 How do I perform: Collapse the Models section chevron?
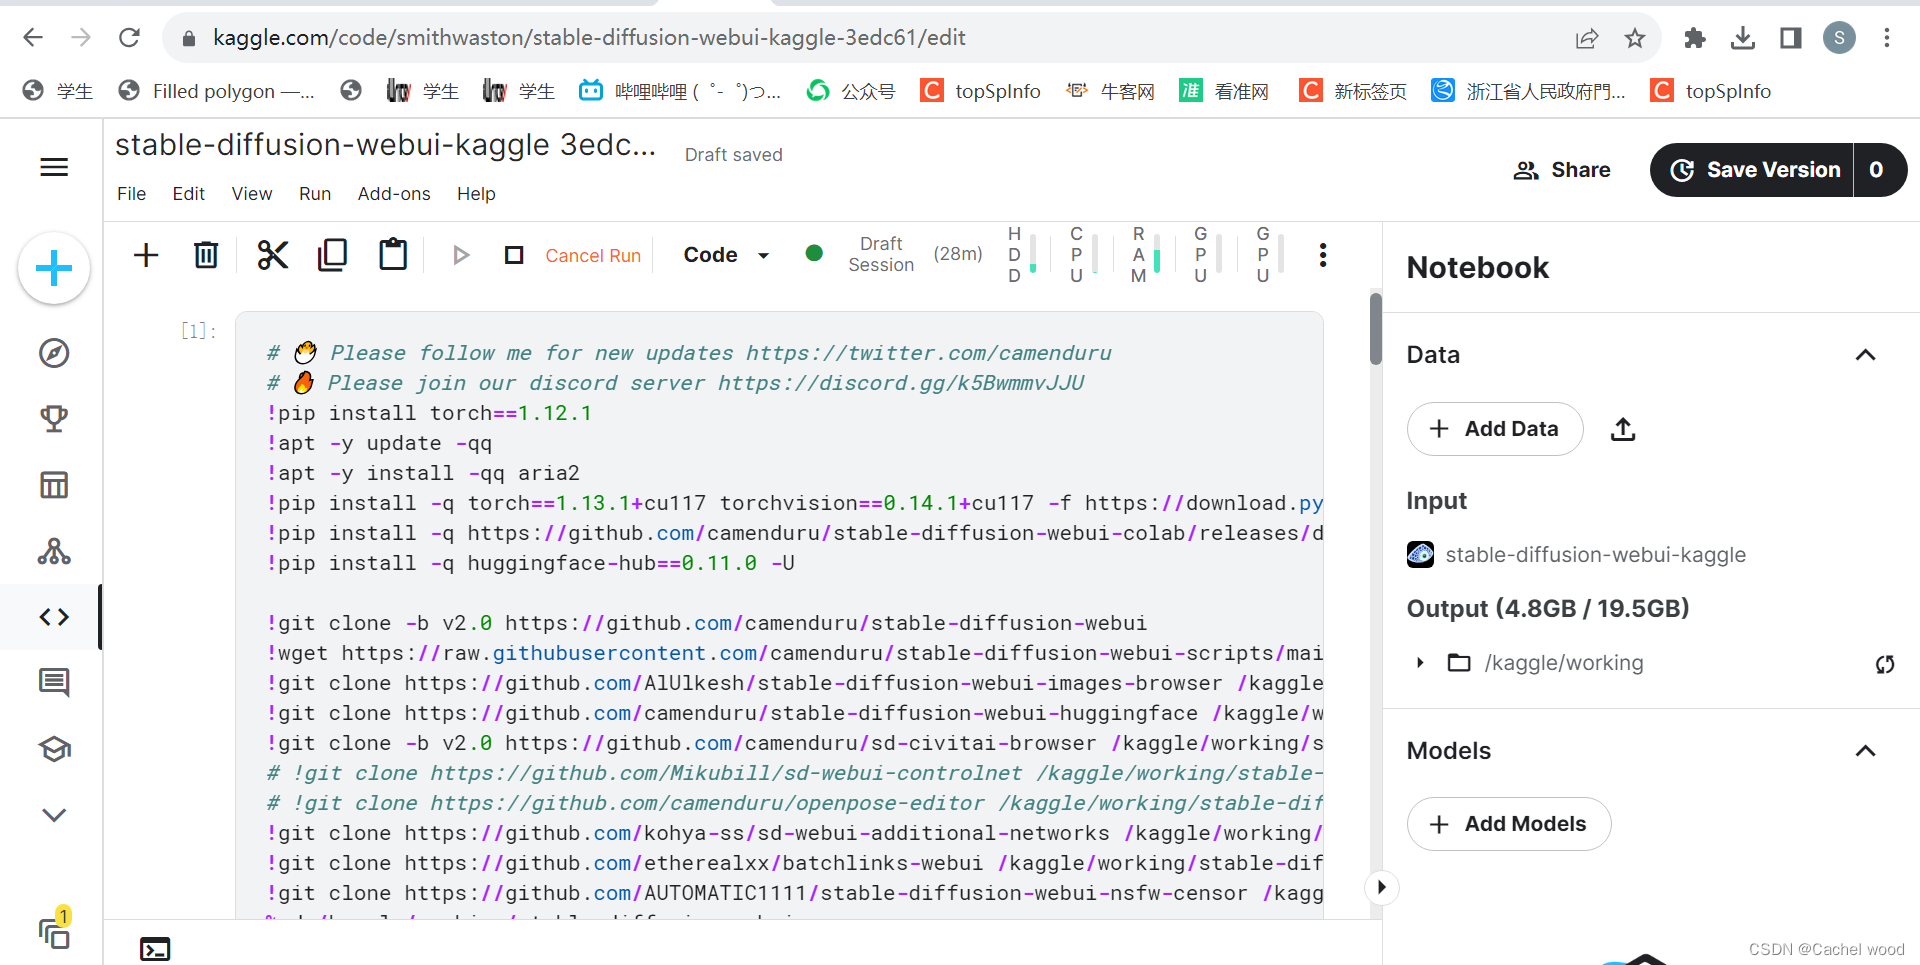point(1865,751)
